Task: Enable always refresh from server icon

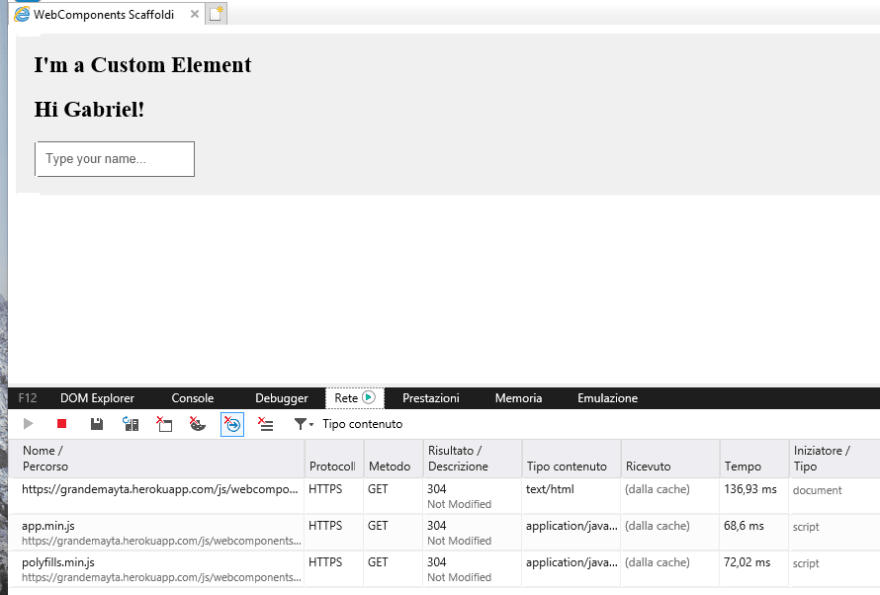Action: coord(131,424)
